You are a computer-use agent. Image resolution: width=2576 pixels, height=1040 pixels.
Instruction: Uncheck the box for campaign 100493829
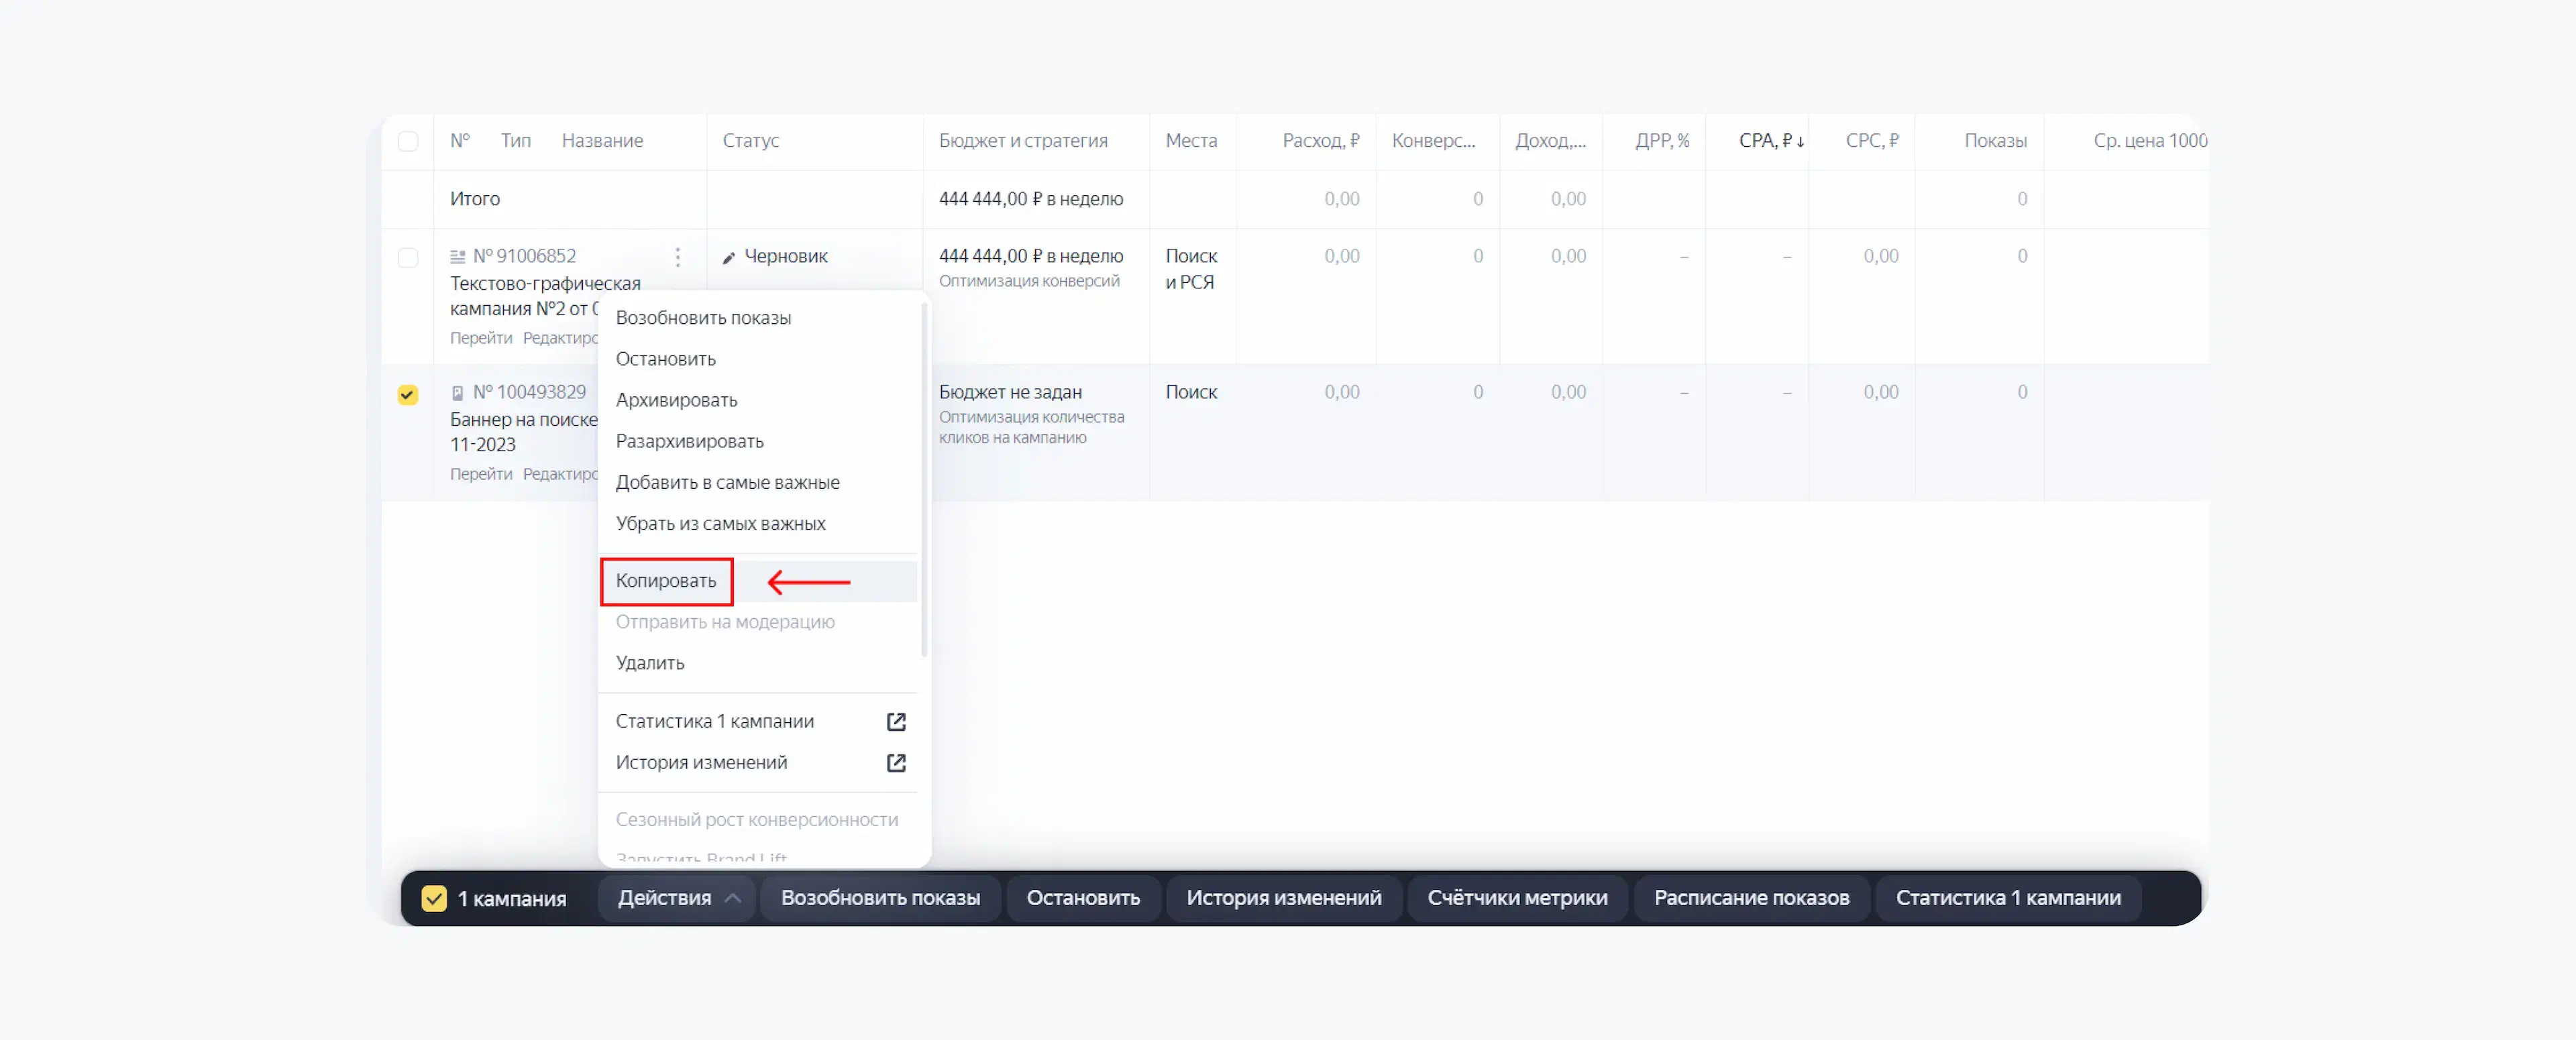point(408,394)
